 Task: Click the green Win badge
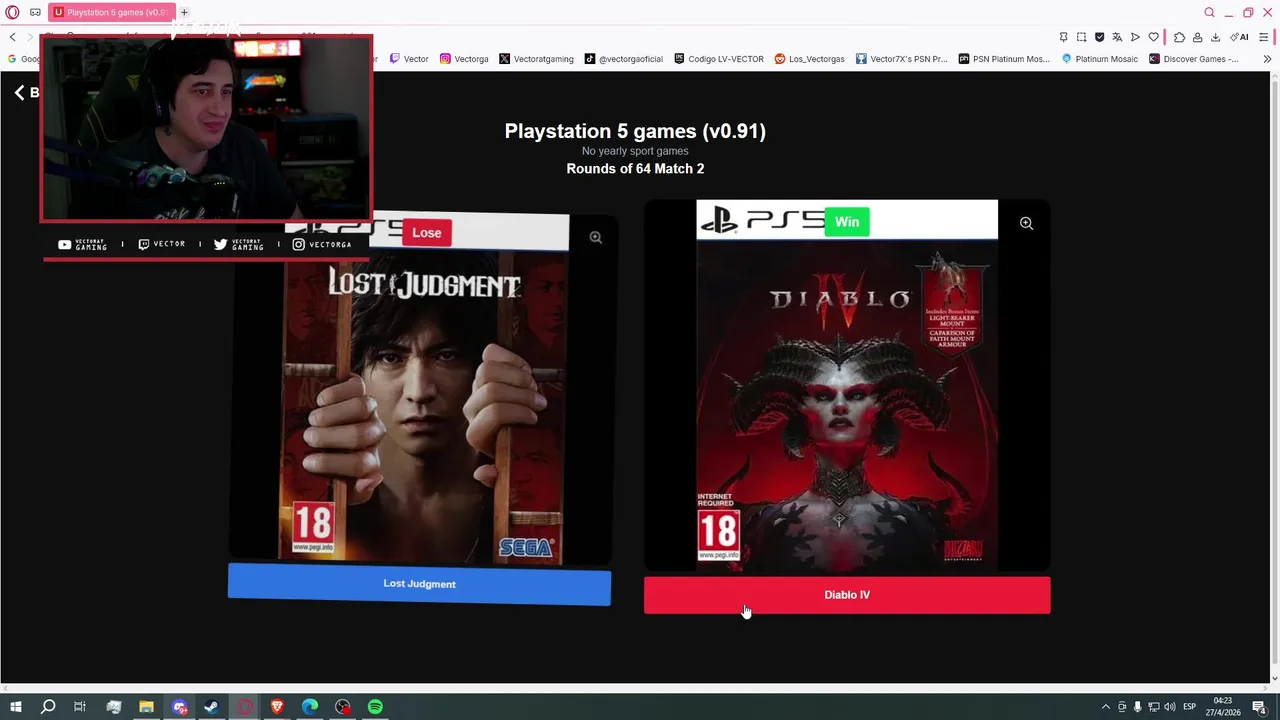(846, 222)
